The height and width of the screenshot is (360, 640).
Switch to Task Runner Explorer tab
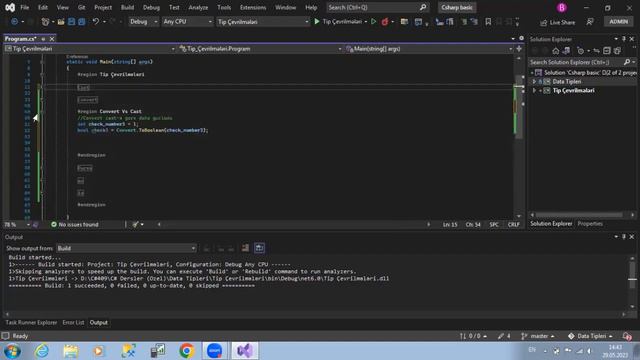(31, 322)
